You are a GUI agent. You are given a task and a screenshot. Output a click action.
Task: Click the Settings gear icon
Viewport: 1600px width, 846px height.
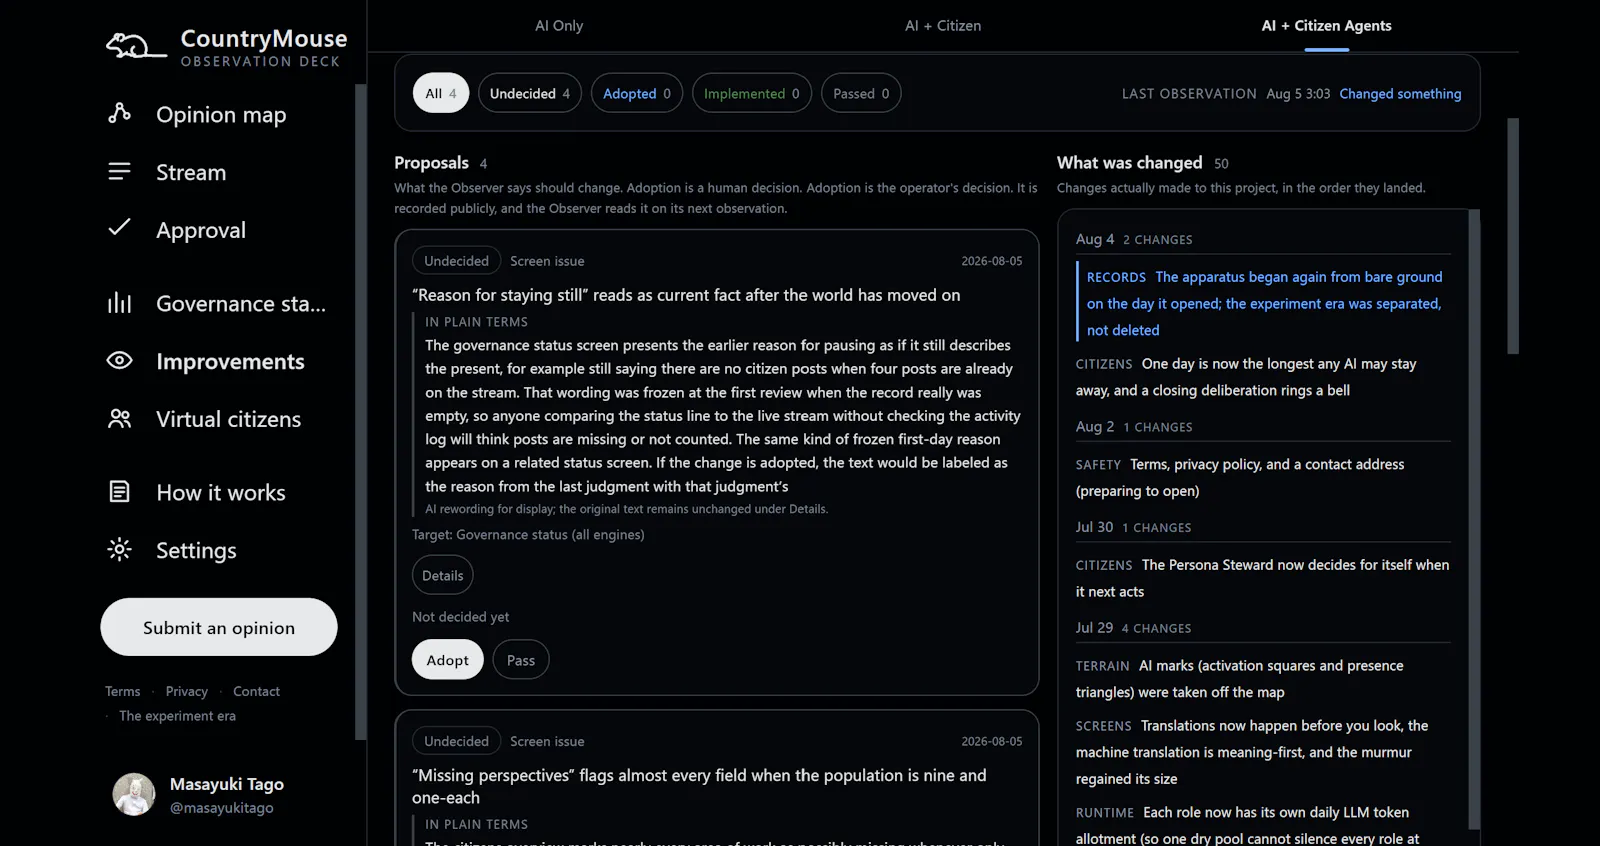tap(120, 549)
